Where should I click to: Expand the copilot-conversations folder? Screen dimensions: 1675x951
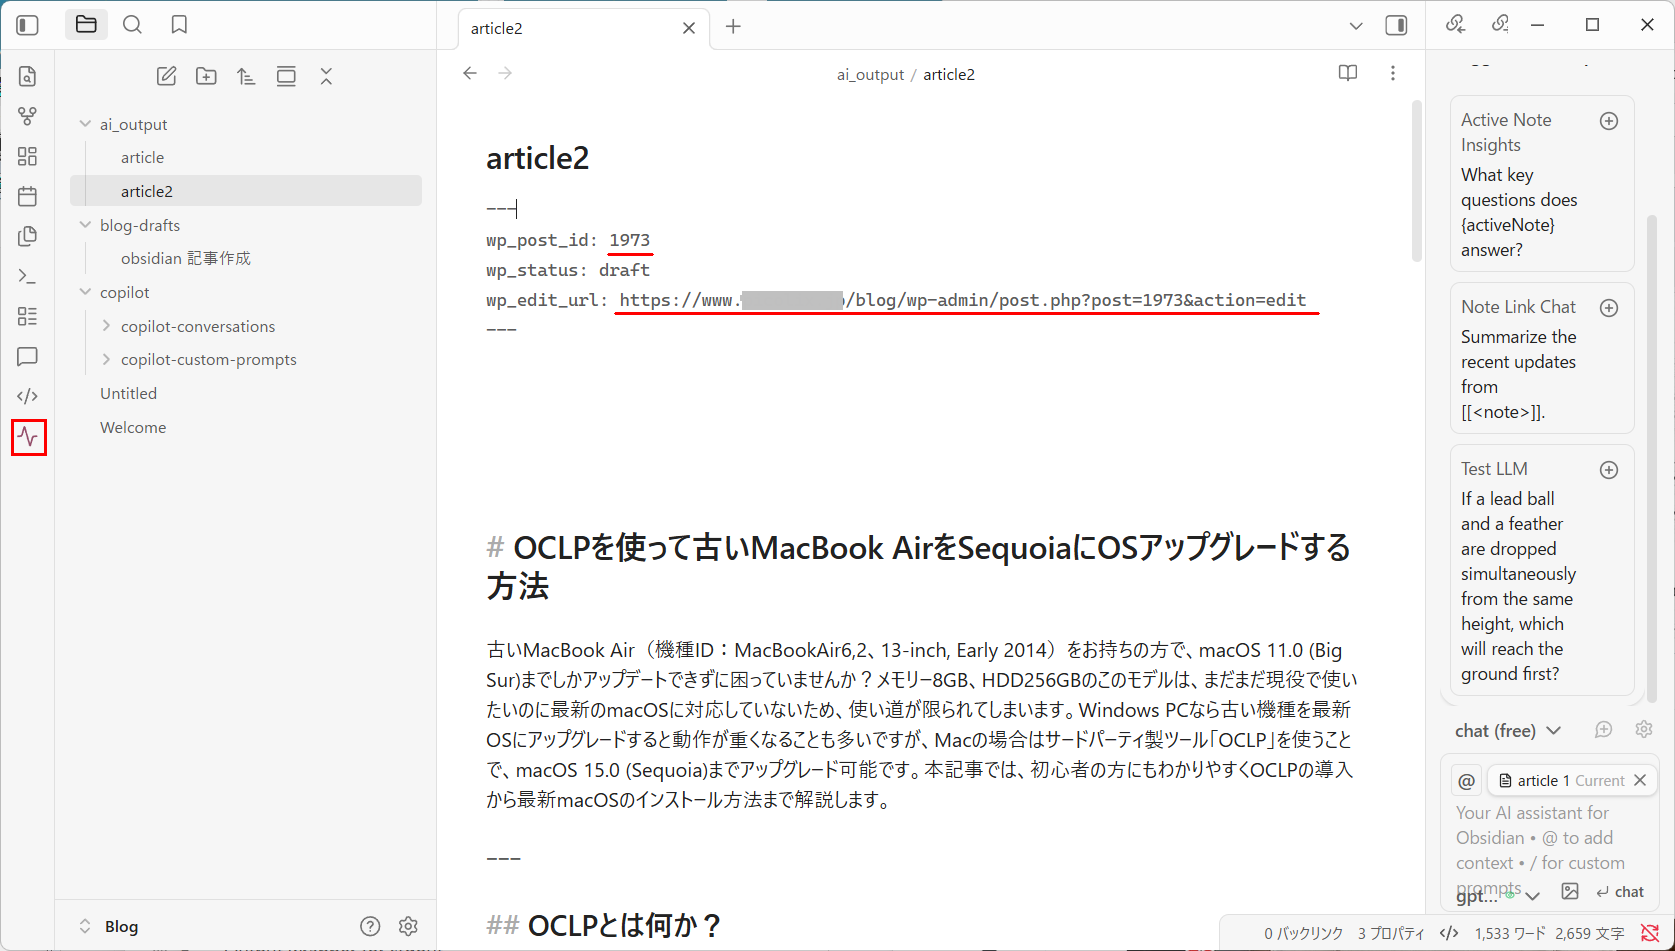click(106, 326)
